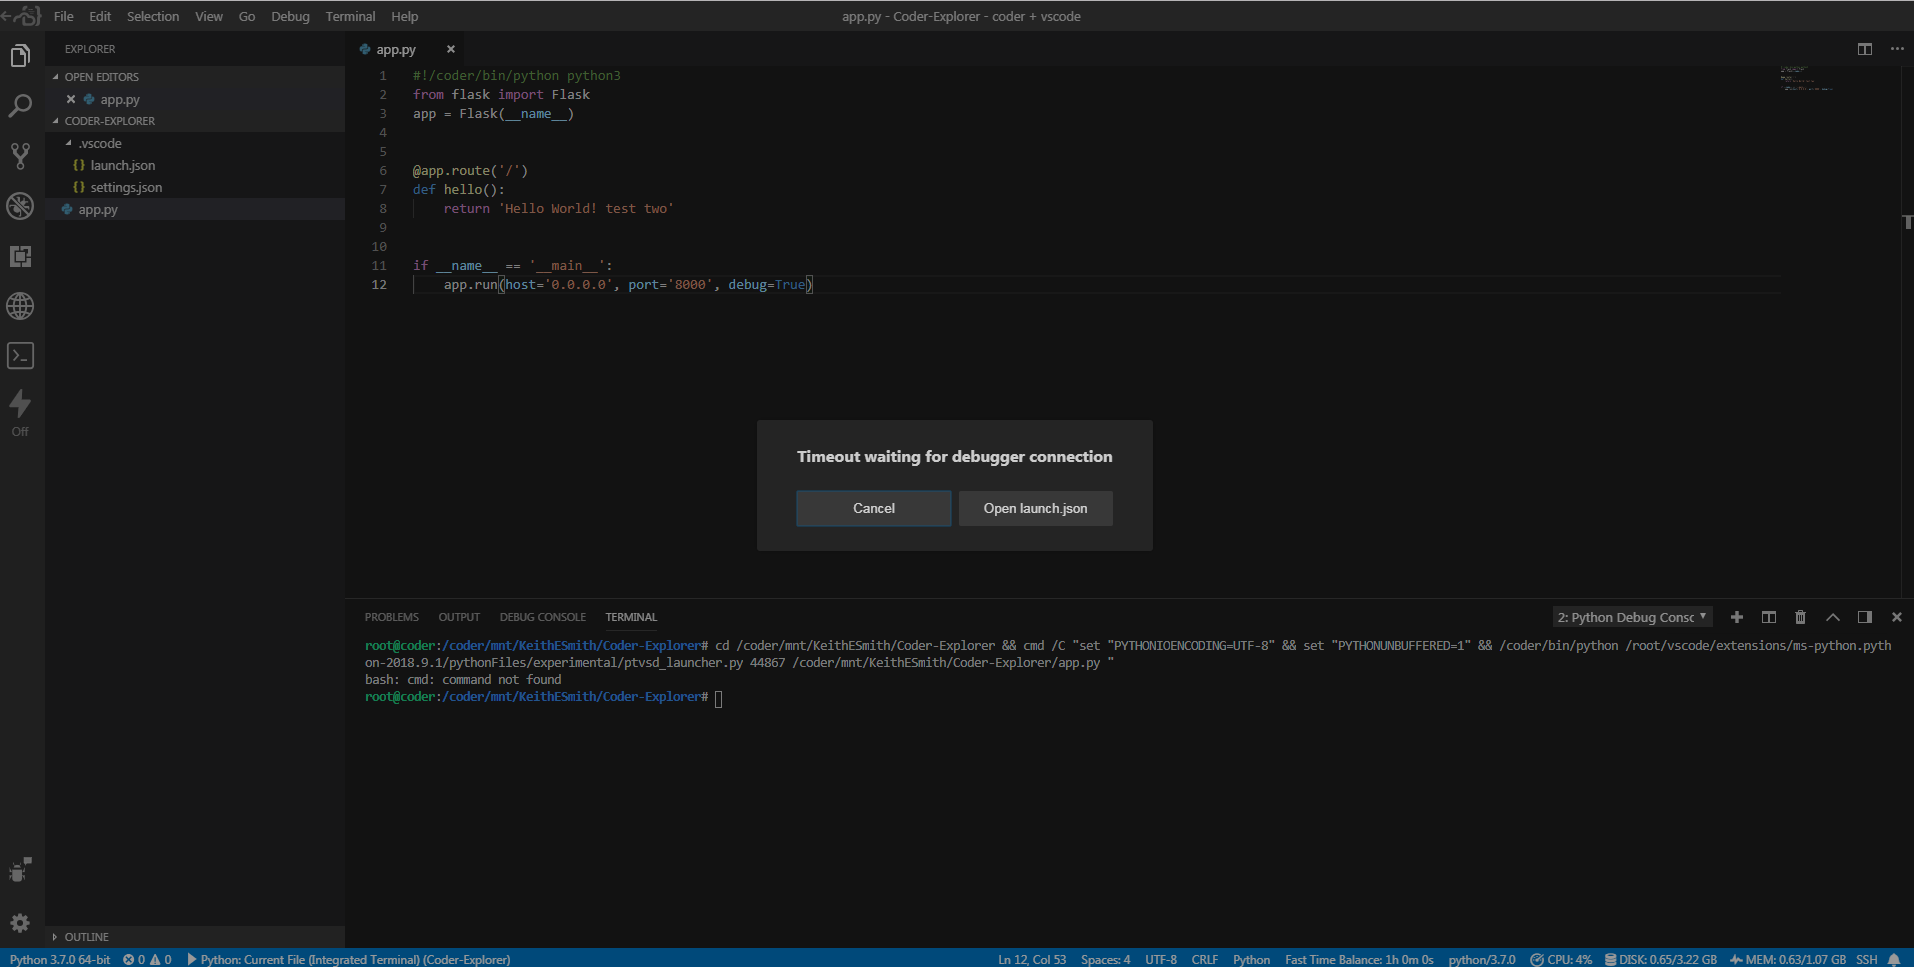Click Ln 12, Col 53 in status bar
1914x967 pixels.
click(x=1032, y=959)
